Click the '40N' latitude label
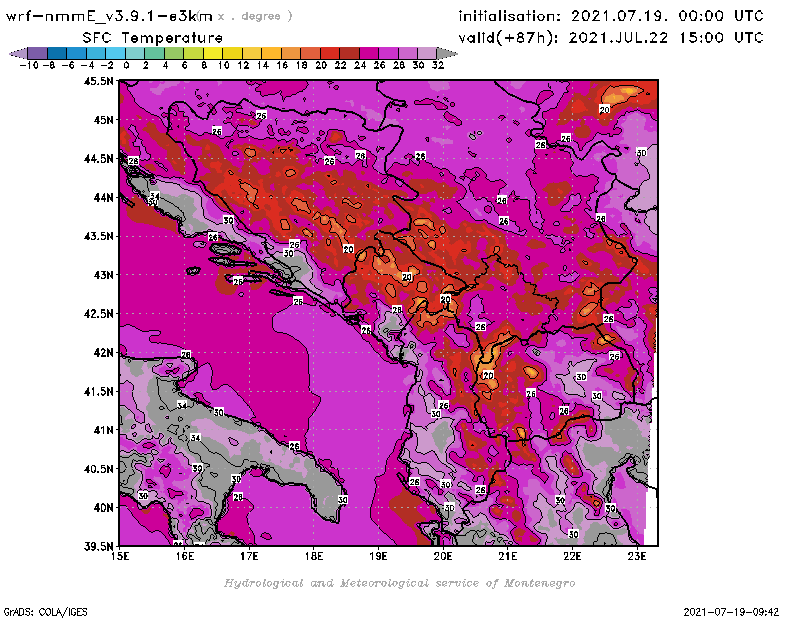The image size is (800, 618). point(103,508)
